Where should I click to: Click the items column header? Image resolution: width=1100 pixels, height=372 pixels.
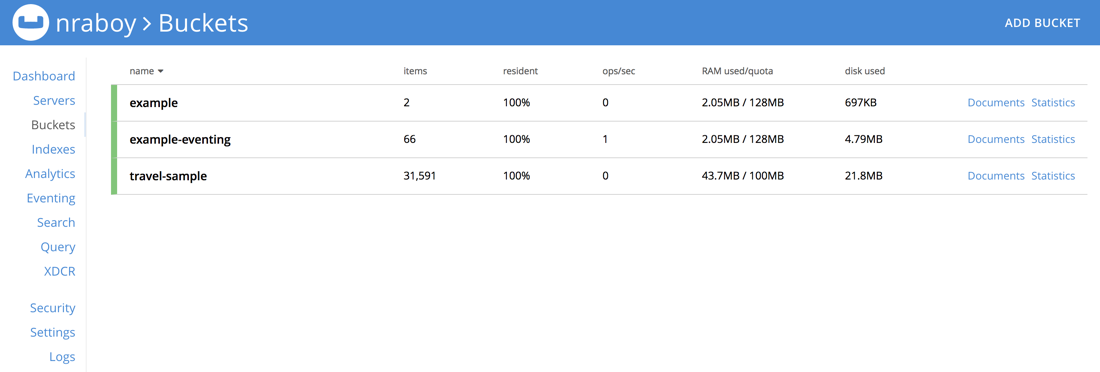[415, 71]
